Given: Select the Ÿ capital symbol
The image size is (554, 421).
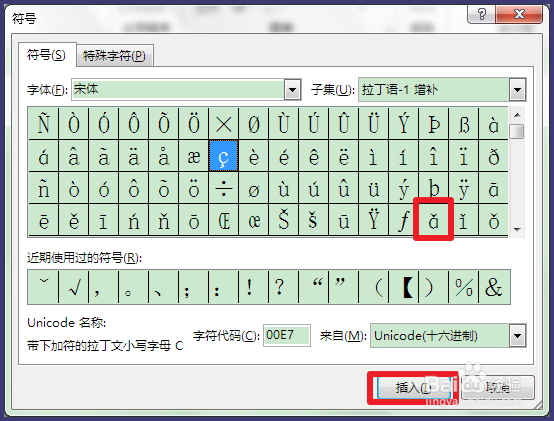Looking at the screenshot, I should 374,220.
